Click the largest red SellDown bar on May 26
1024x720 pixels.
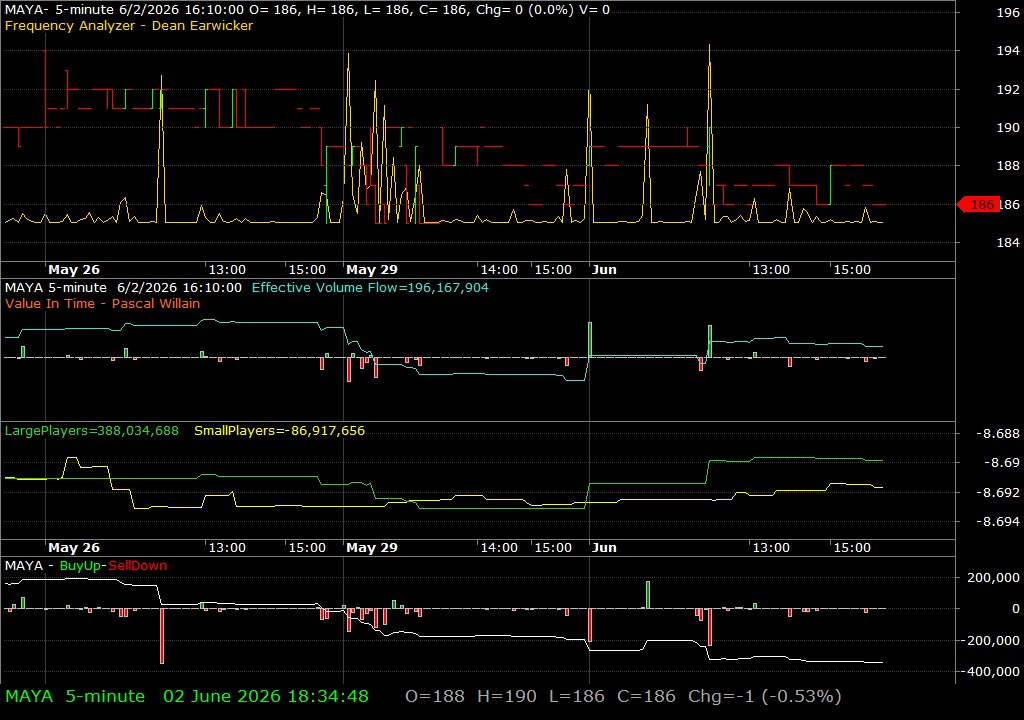162,636
